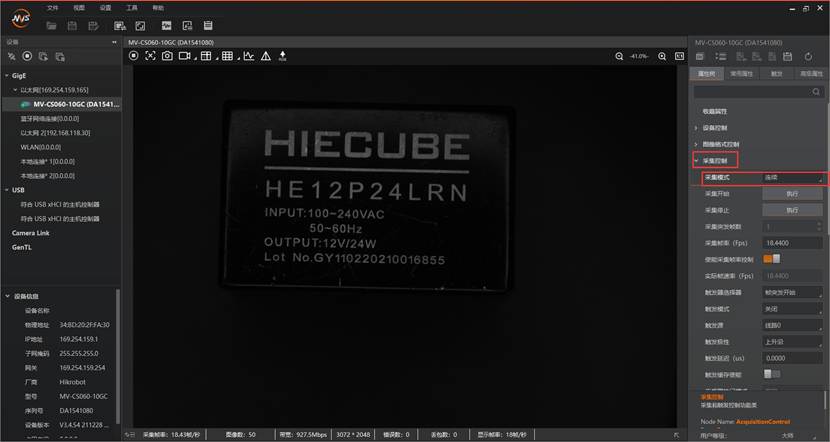Open file using the folder toolbar icon
Image resolution: width=830 pixels, height=442 pixels.
click(x=51, y=25)
